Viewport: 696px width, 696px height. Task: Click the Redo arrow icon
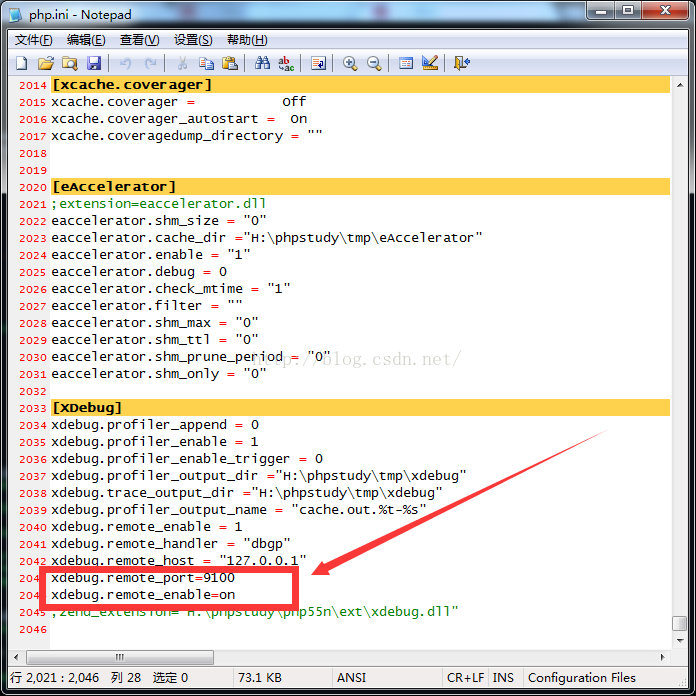(150, 63)
